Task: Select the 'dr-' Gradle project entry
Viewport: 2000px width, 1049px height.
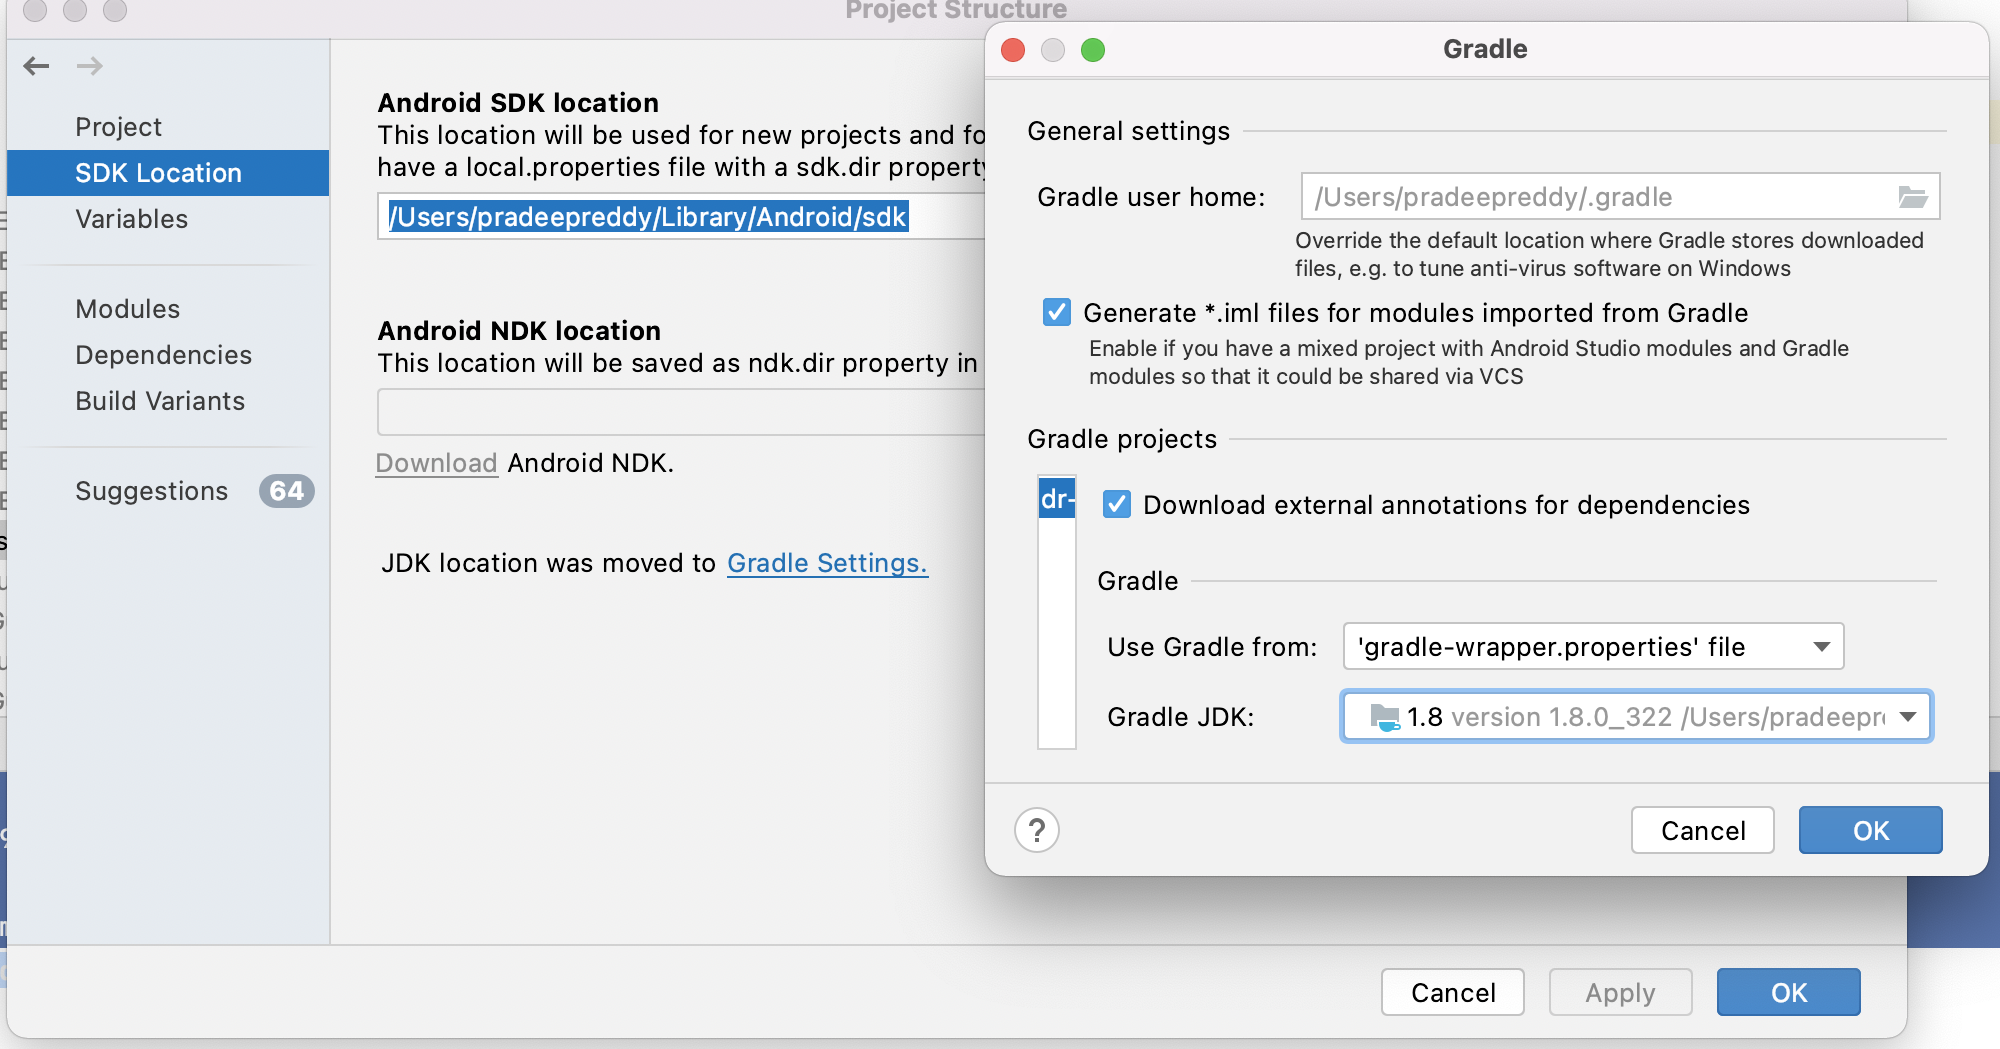Action: click(1057, 498)
